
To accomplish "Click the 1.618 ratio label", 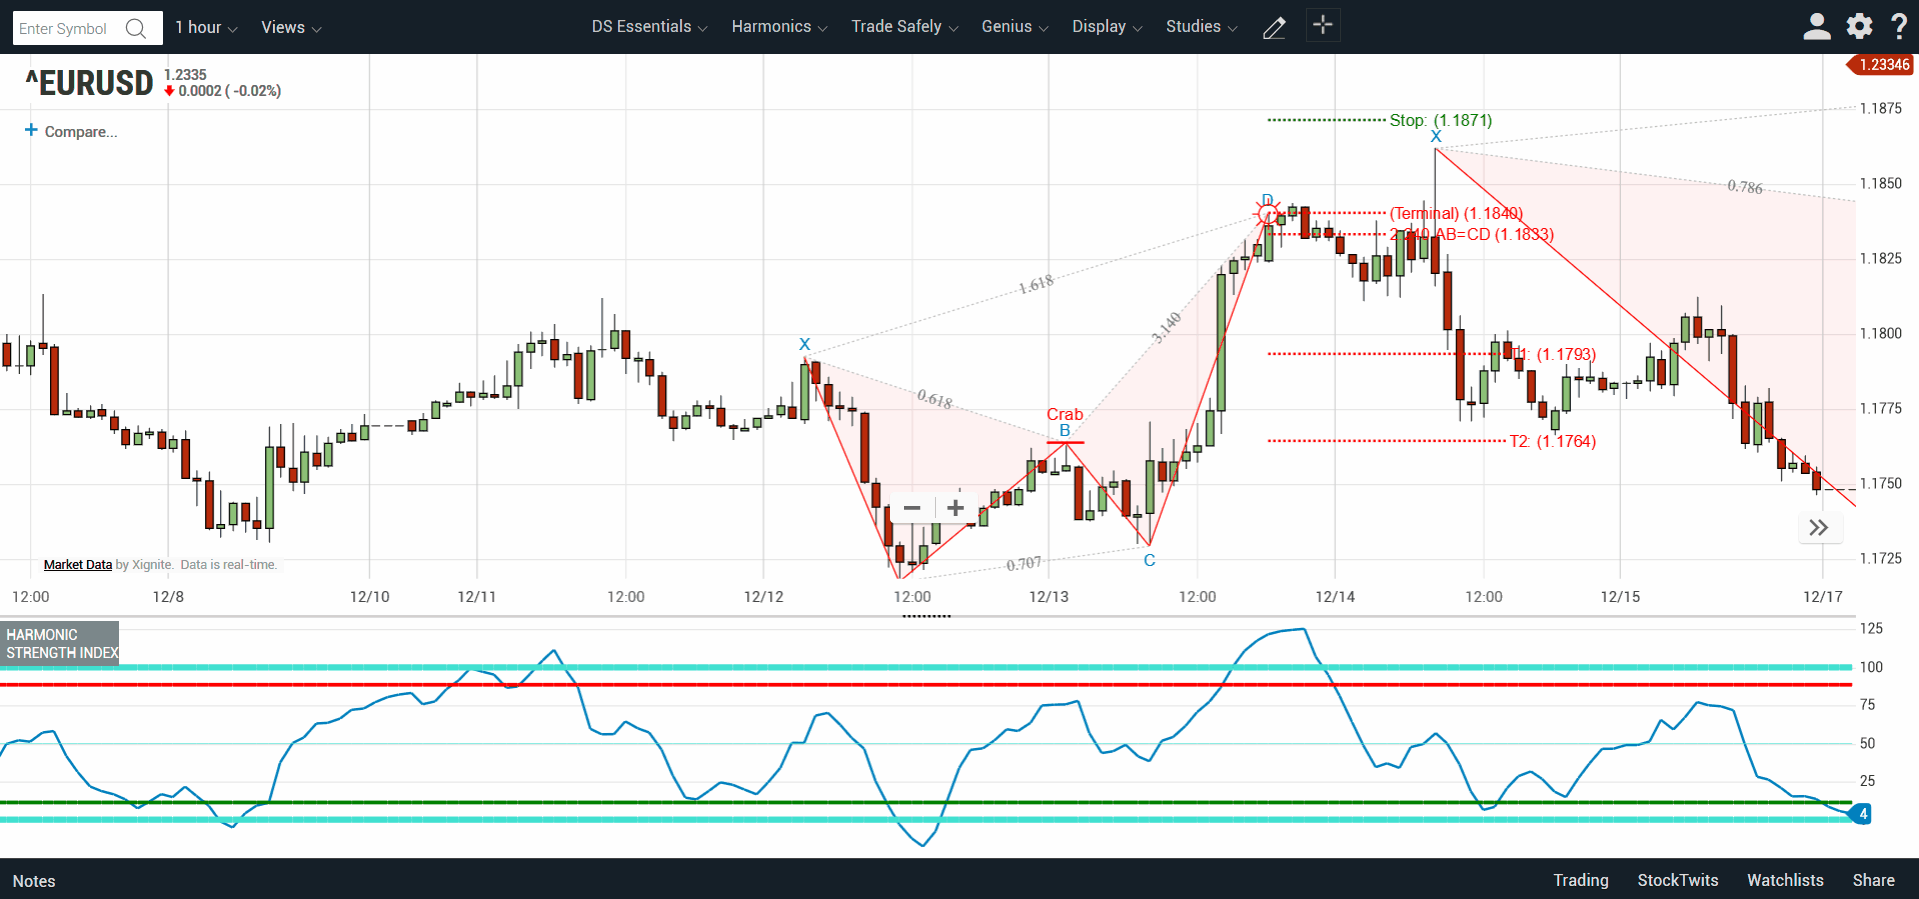I will click(1036, 285).
